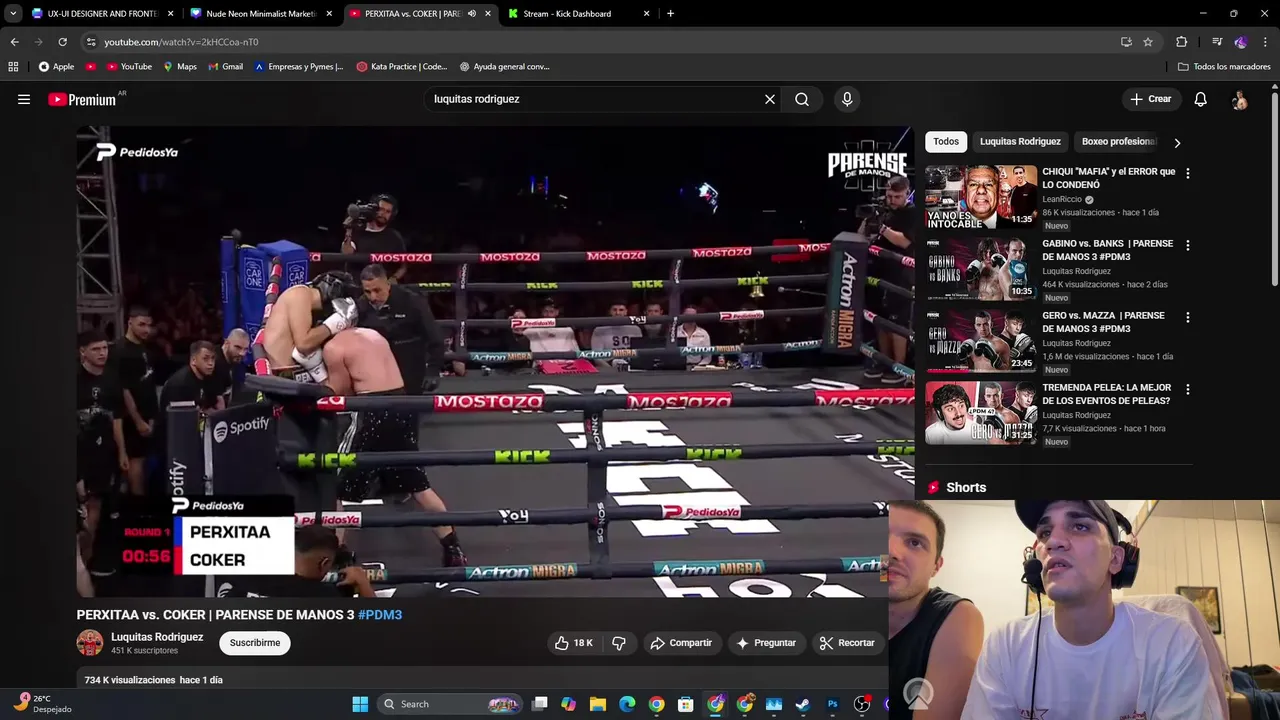The image size is (1280, 720).
Task: Open Chrome extensions puzzle icon
Action: pos(1182,42)
